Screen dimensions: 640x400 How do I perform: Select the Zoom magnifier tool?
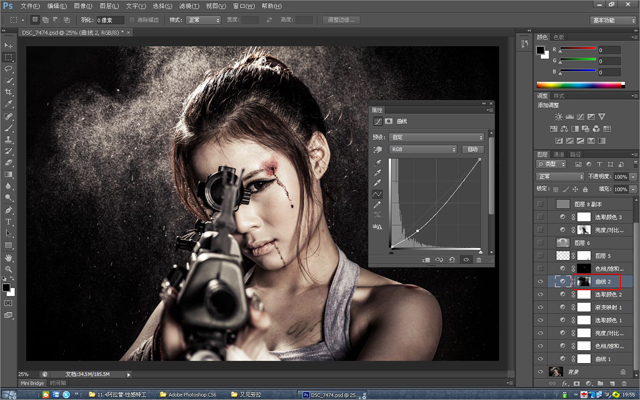(x=9, y=269)
